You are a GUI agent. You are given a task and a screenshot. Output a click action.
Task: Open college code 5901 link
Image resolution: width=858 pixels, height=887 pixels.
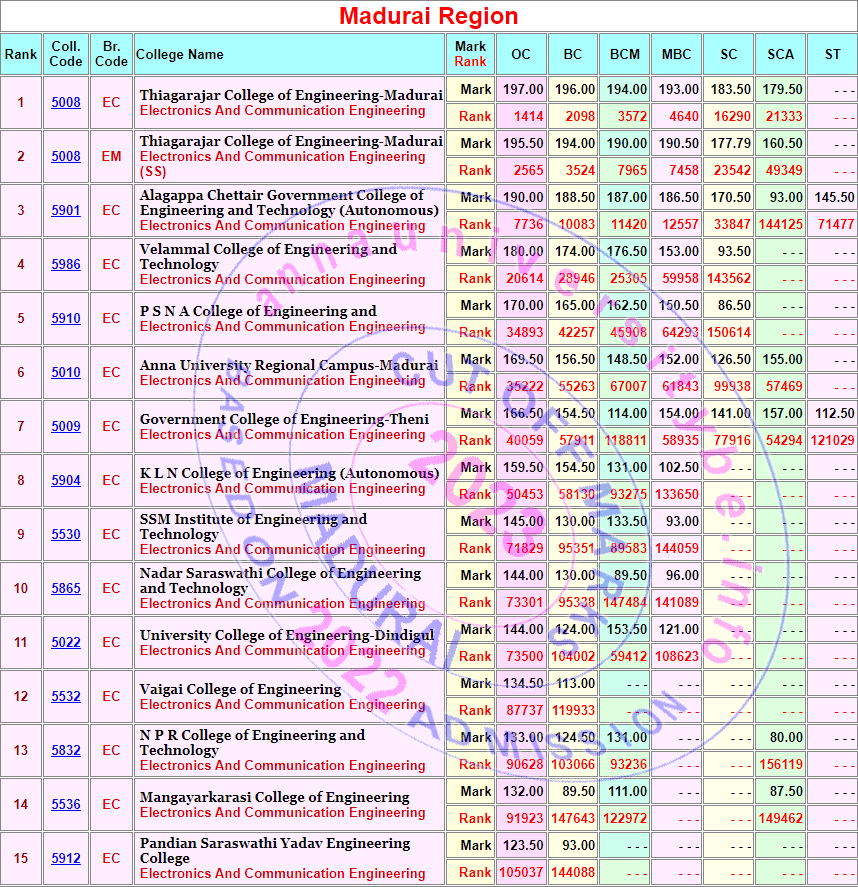66,211
